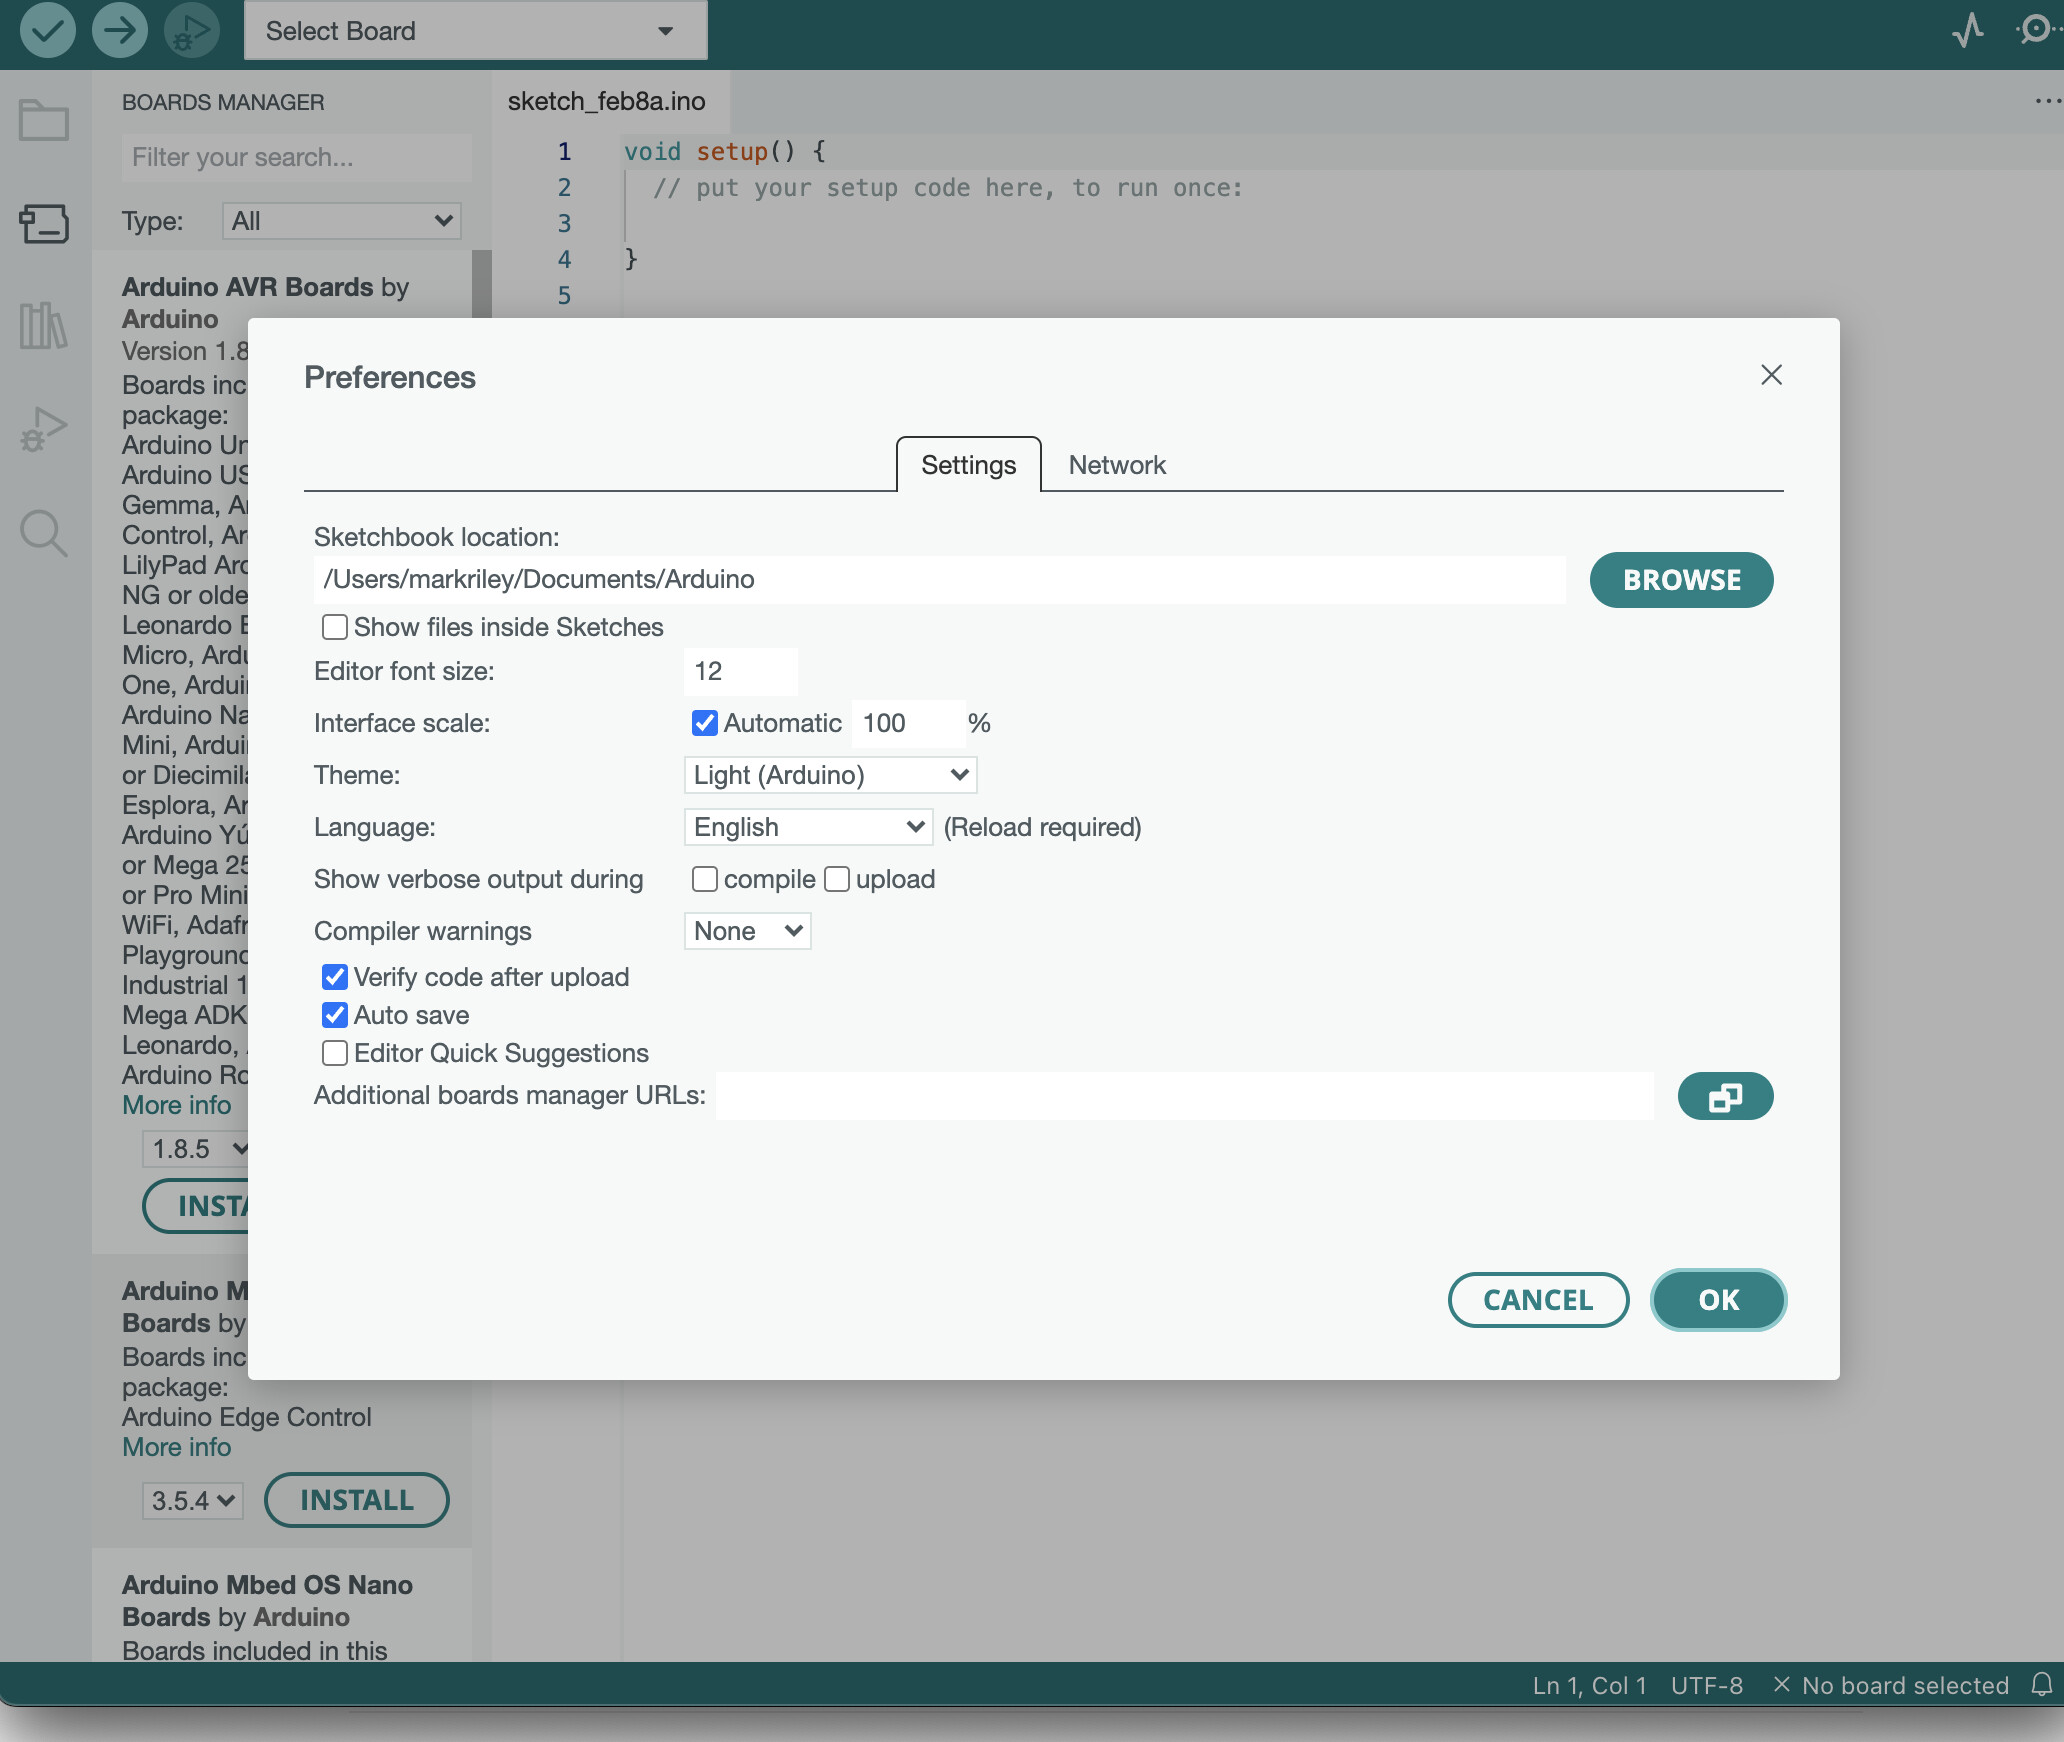Click code line 1 void setup()
Viewport: 2064px width, 1742px height.
[725, 151]
